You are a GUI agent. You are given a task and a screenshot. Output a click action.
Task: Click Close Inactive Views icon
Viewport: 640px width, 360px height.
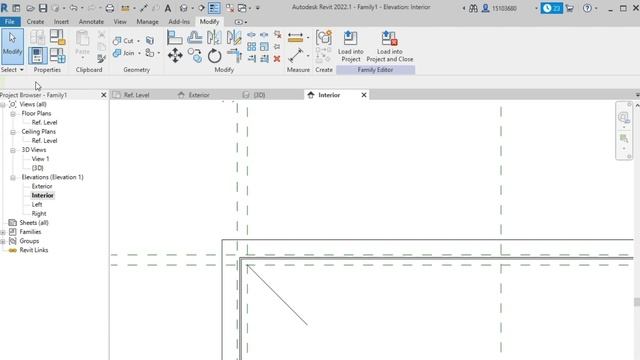(230, 8)
